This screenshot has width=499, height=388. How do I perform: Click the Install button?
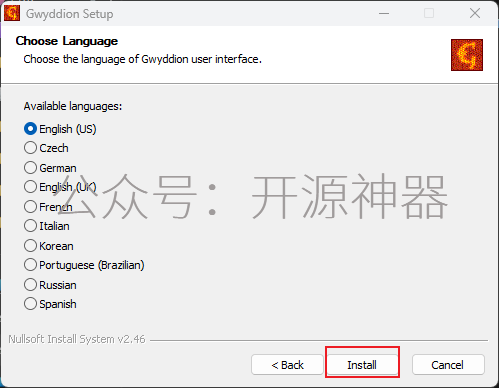362,365
